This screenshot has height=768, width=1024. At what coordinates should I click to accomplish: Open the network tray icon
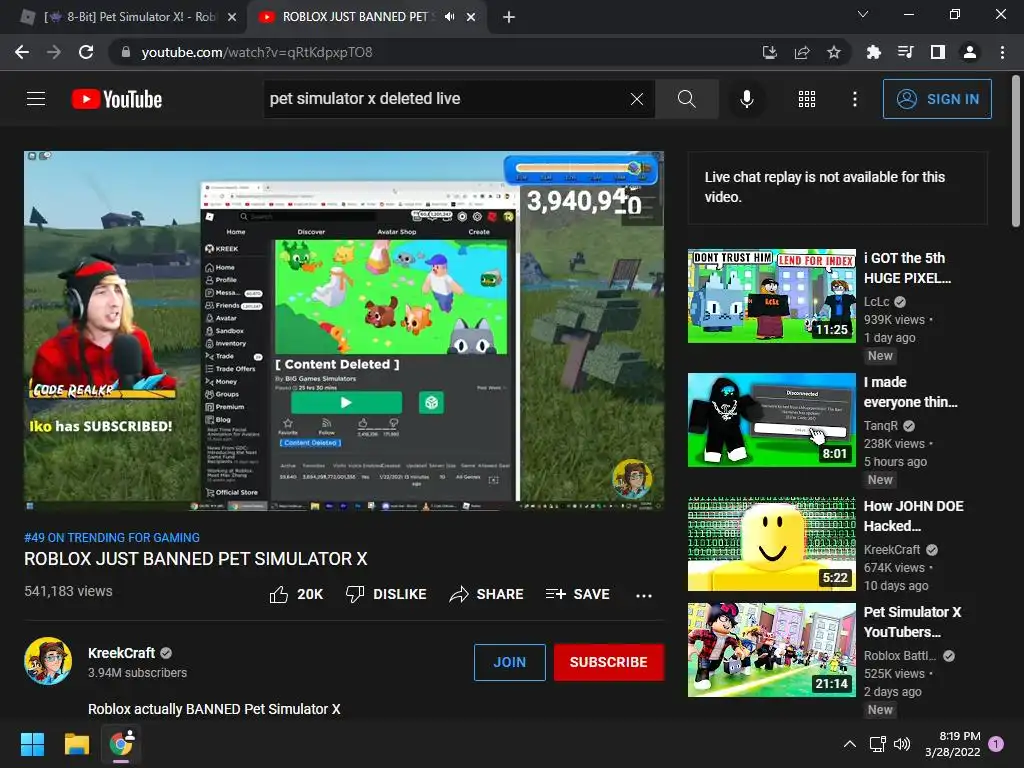(877, 744)
